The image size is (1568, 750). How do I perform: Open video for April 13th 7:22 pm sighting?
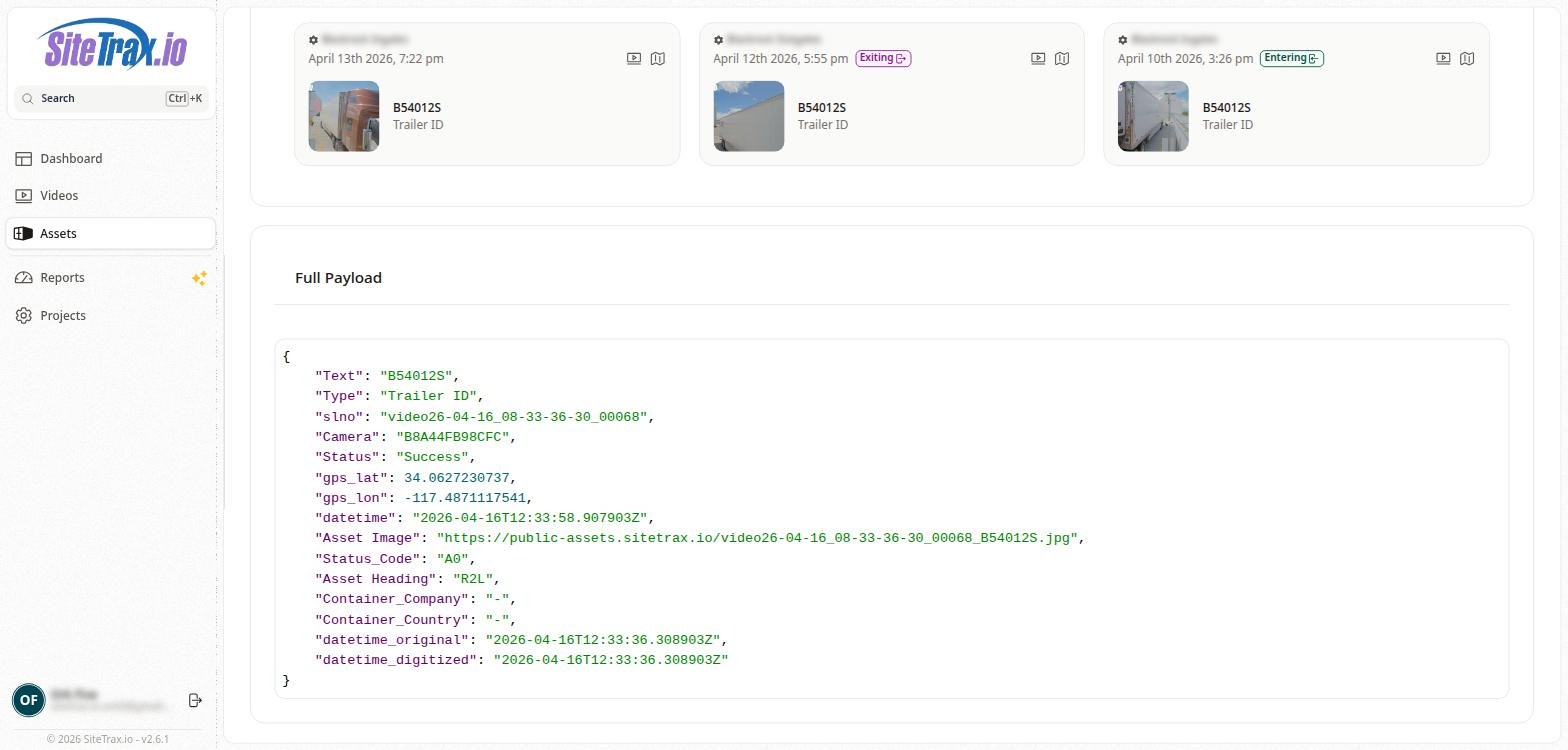pos(634,58)
